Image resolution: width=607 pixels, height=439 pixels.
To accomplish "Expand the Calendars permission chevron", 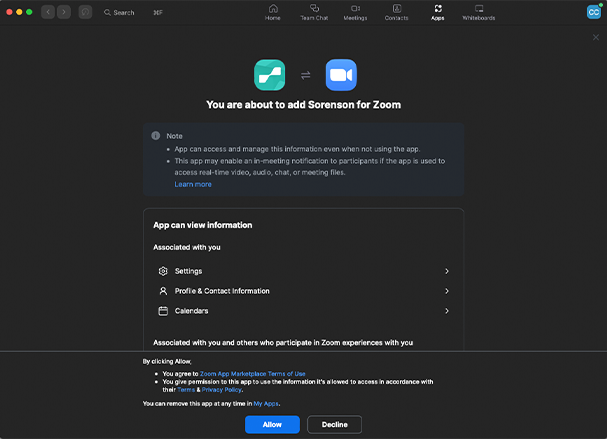I will click(x=447, y=311).
